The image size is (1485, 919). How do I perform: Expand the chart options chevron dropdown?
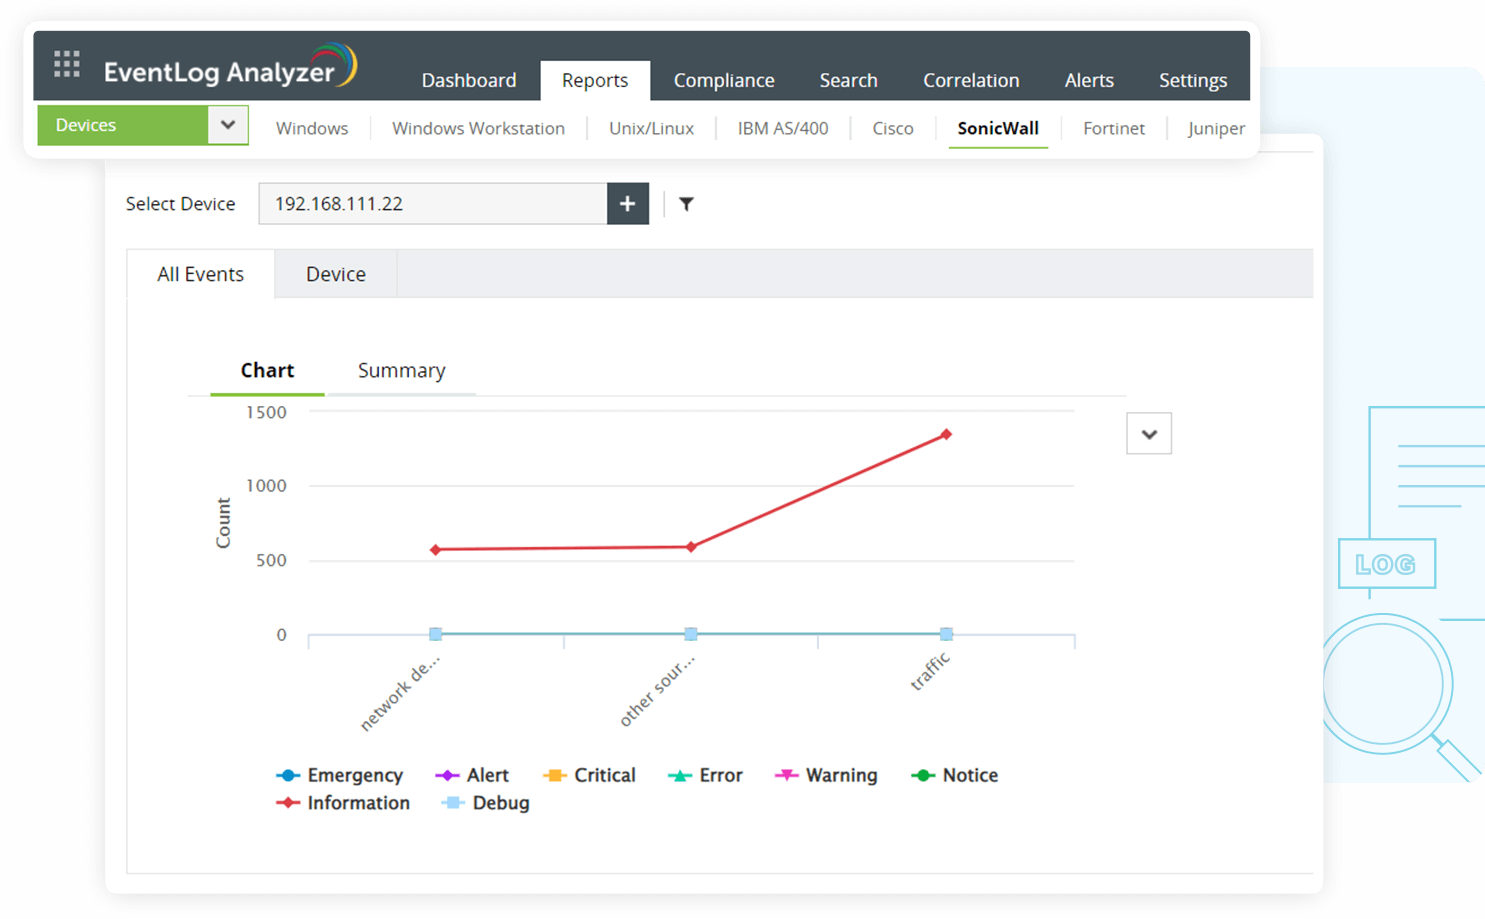pos(1149,434)
